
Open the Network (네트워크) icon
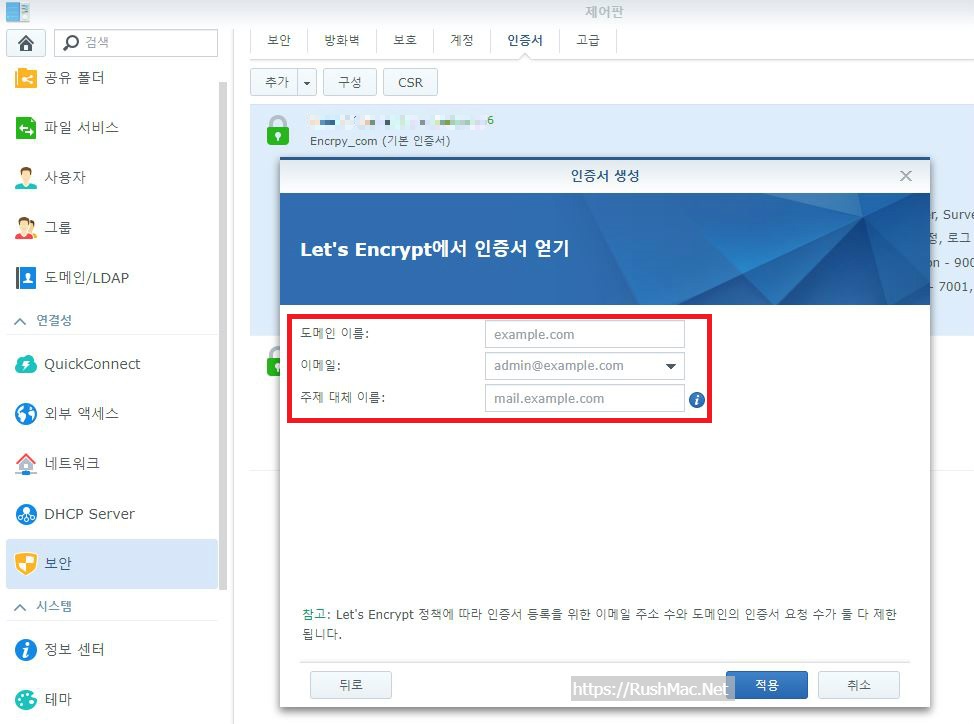point(25,463)
